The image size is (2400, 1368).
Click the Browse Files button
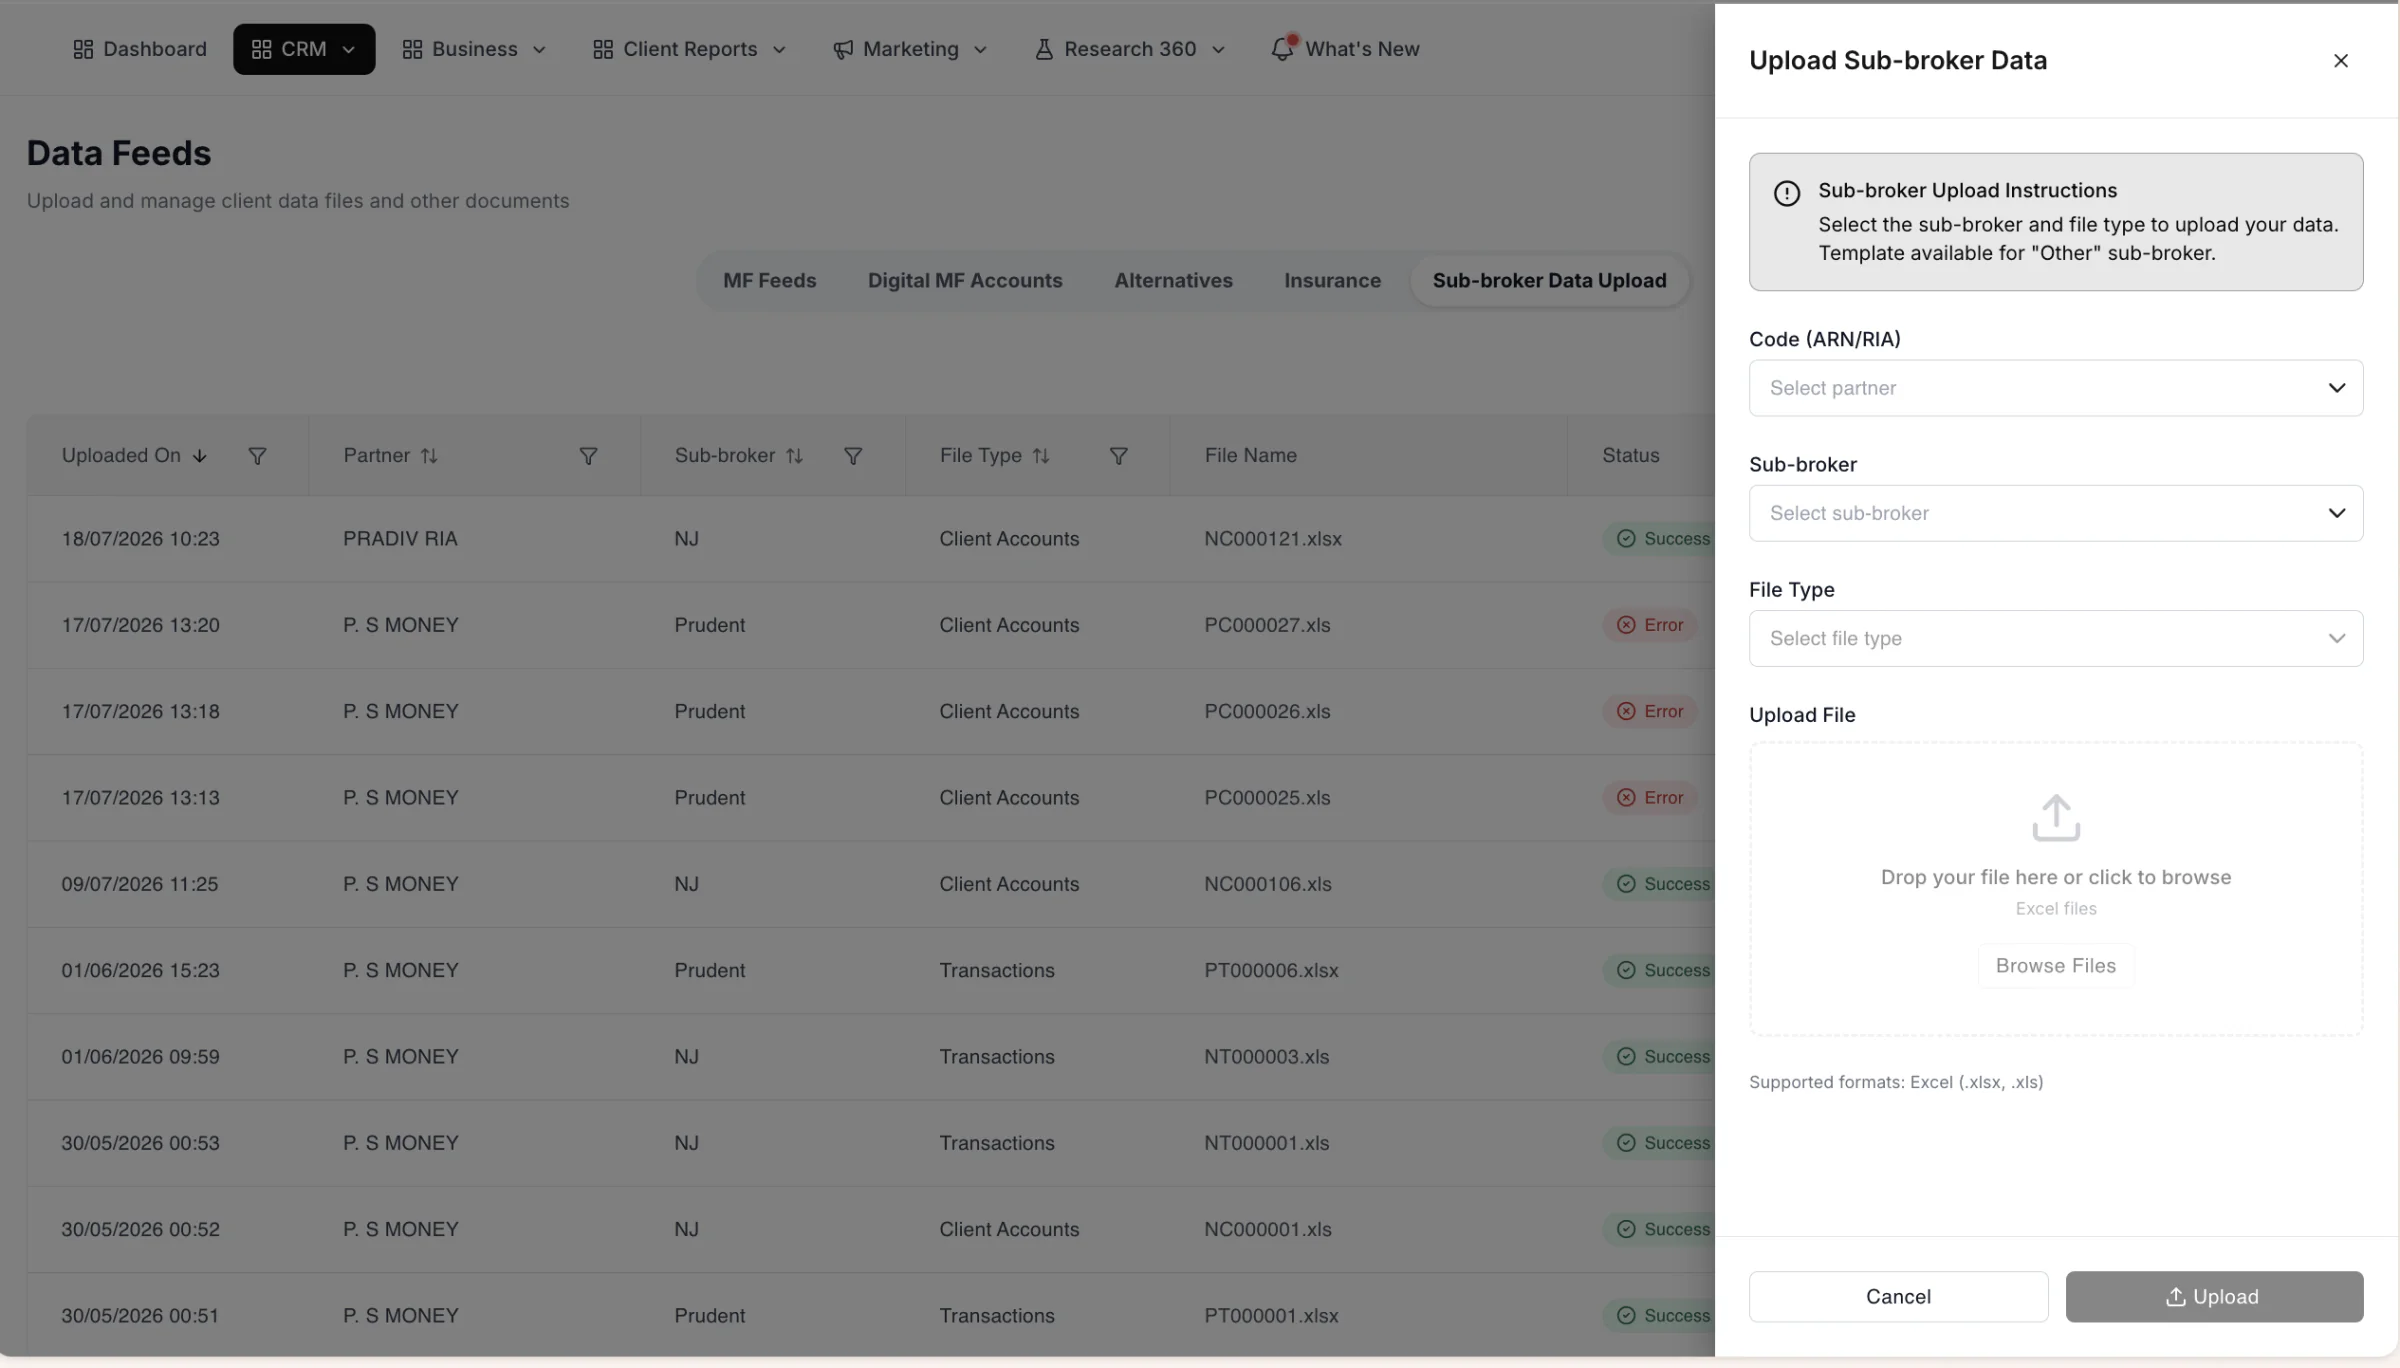click(2056, 966)
